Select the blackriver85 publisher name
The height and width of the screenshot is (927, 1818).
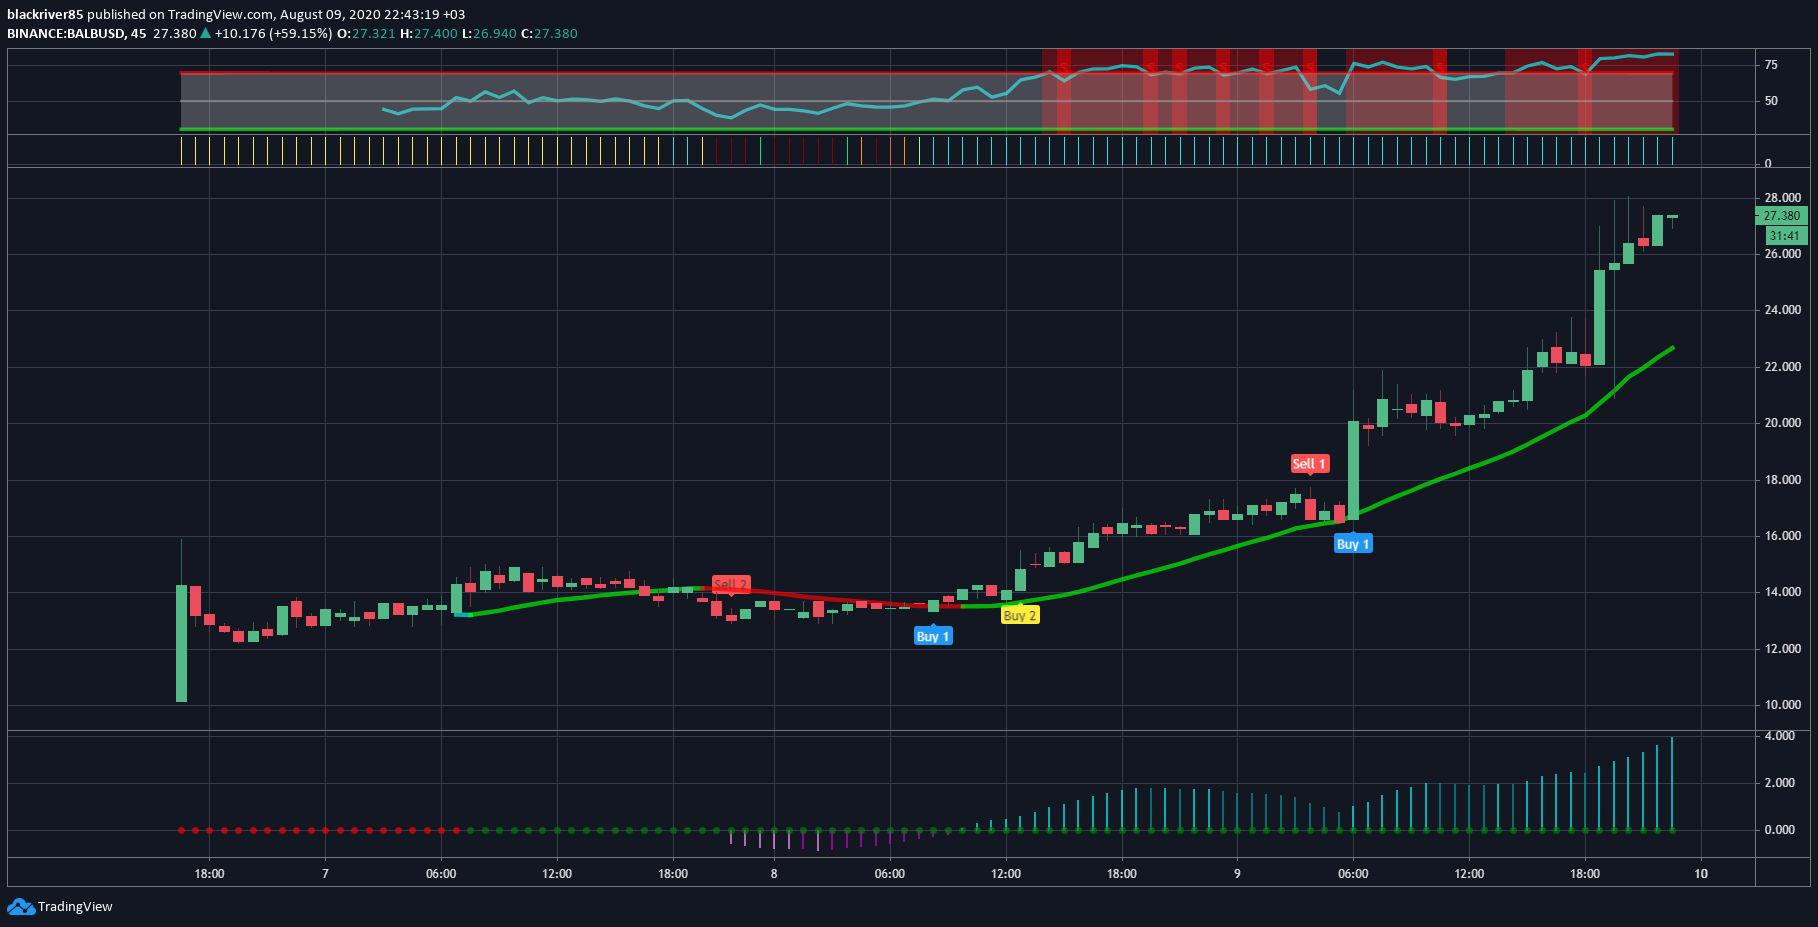(x=45, y=14)
